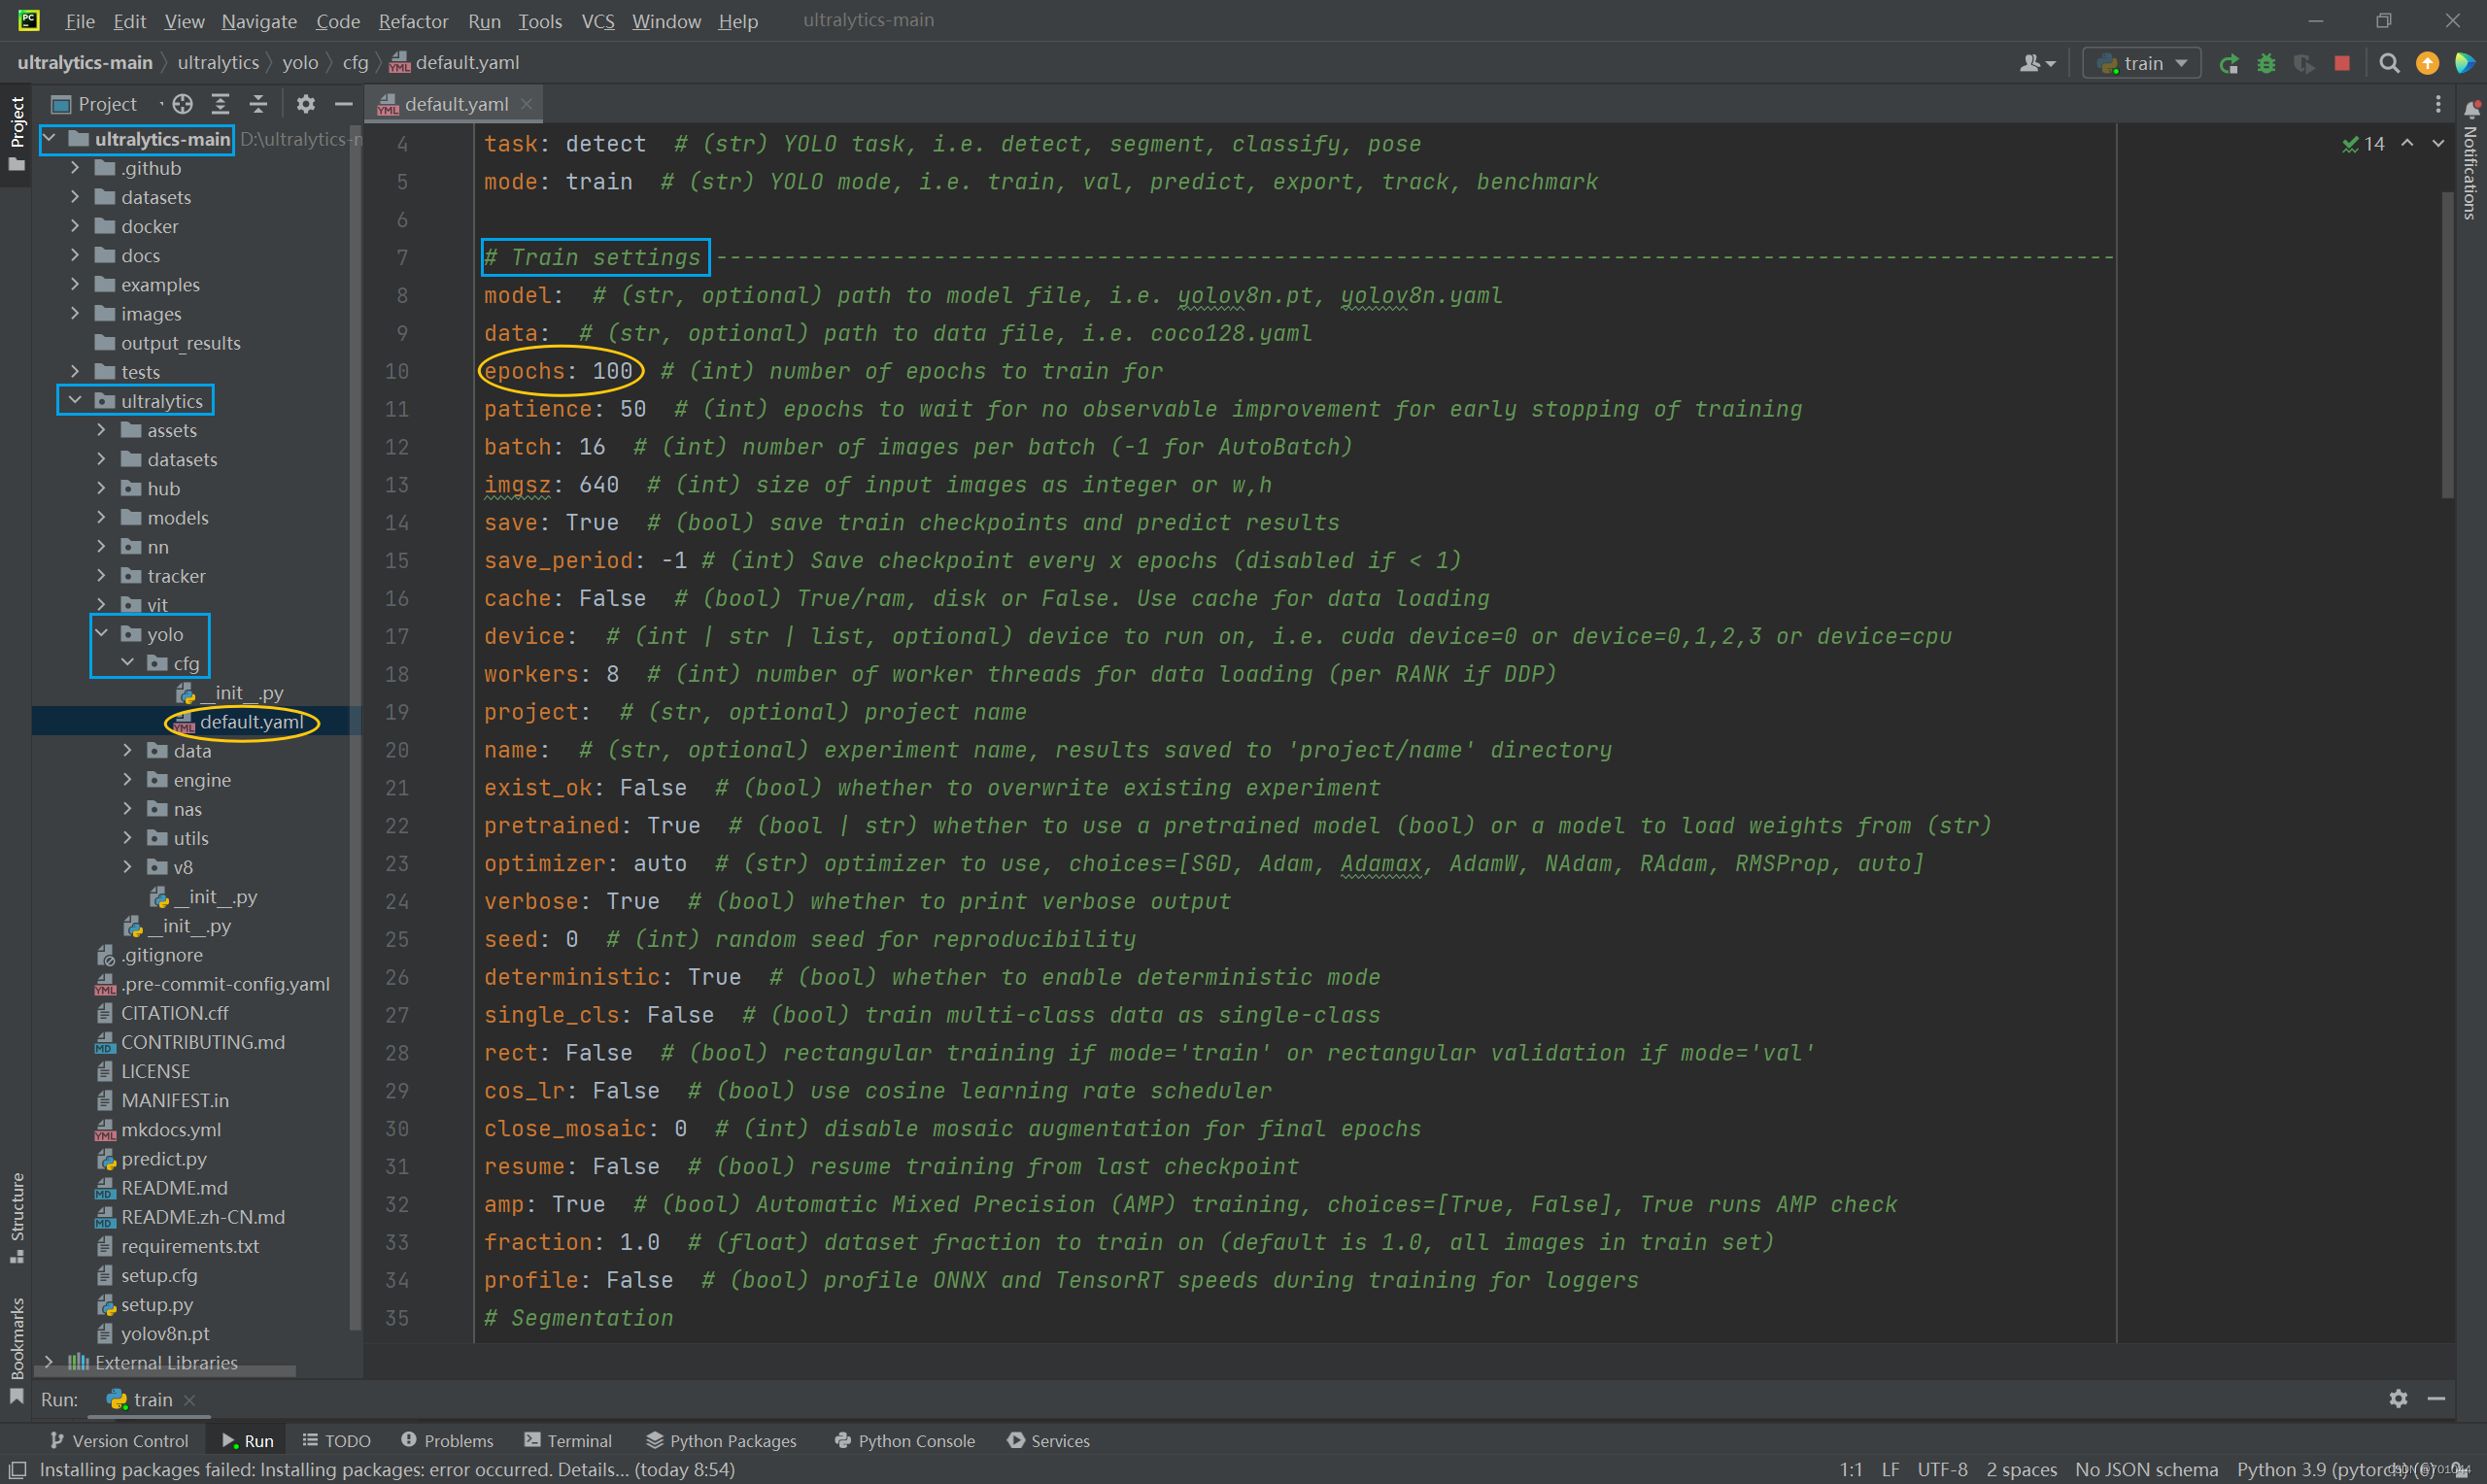
Task: Open the Version Control tool window
Action: pos(118,1441)
